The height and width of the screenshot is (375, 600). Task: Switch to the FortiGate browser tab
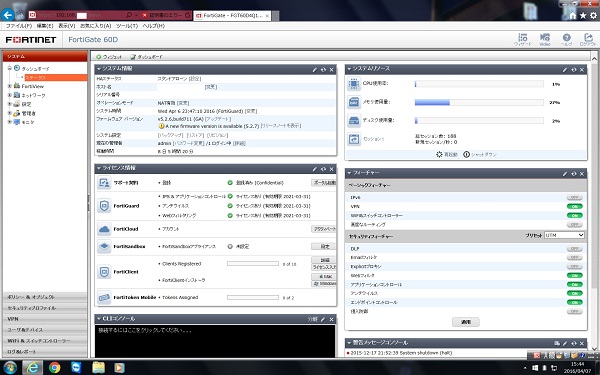(232, 15)
